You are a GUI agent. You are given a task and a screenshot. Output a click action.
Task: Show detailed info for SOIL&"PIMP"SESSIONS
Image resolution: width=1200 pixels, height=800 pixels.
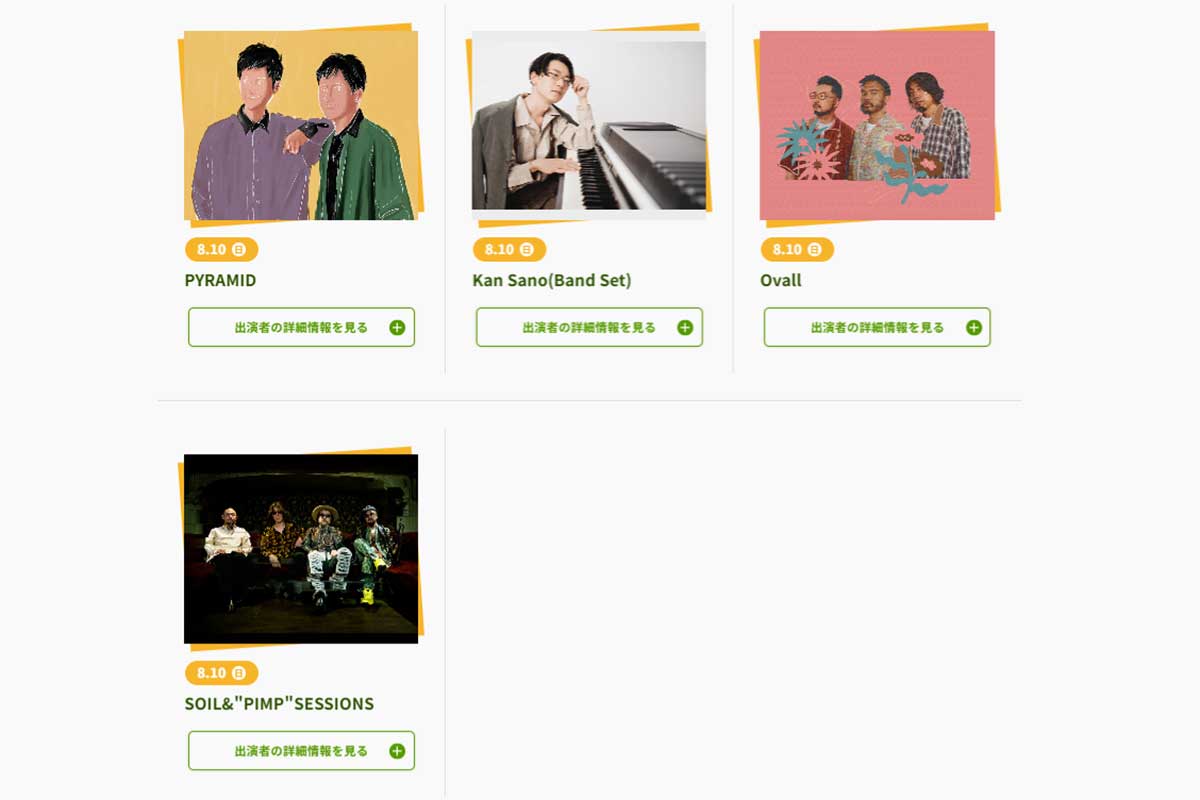point(301,750)
